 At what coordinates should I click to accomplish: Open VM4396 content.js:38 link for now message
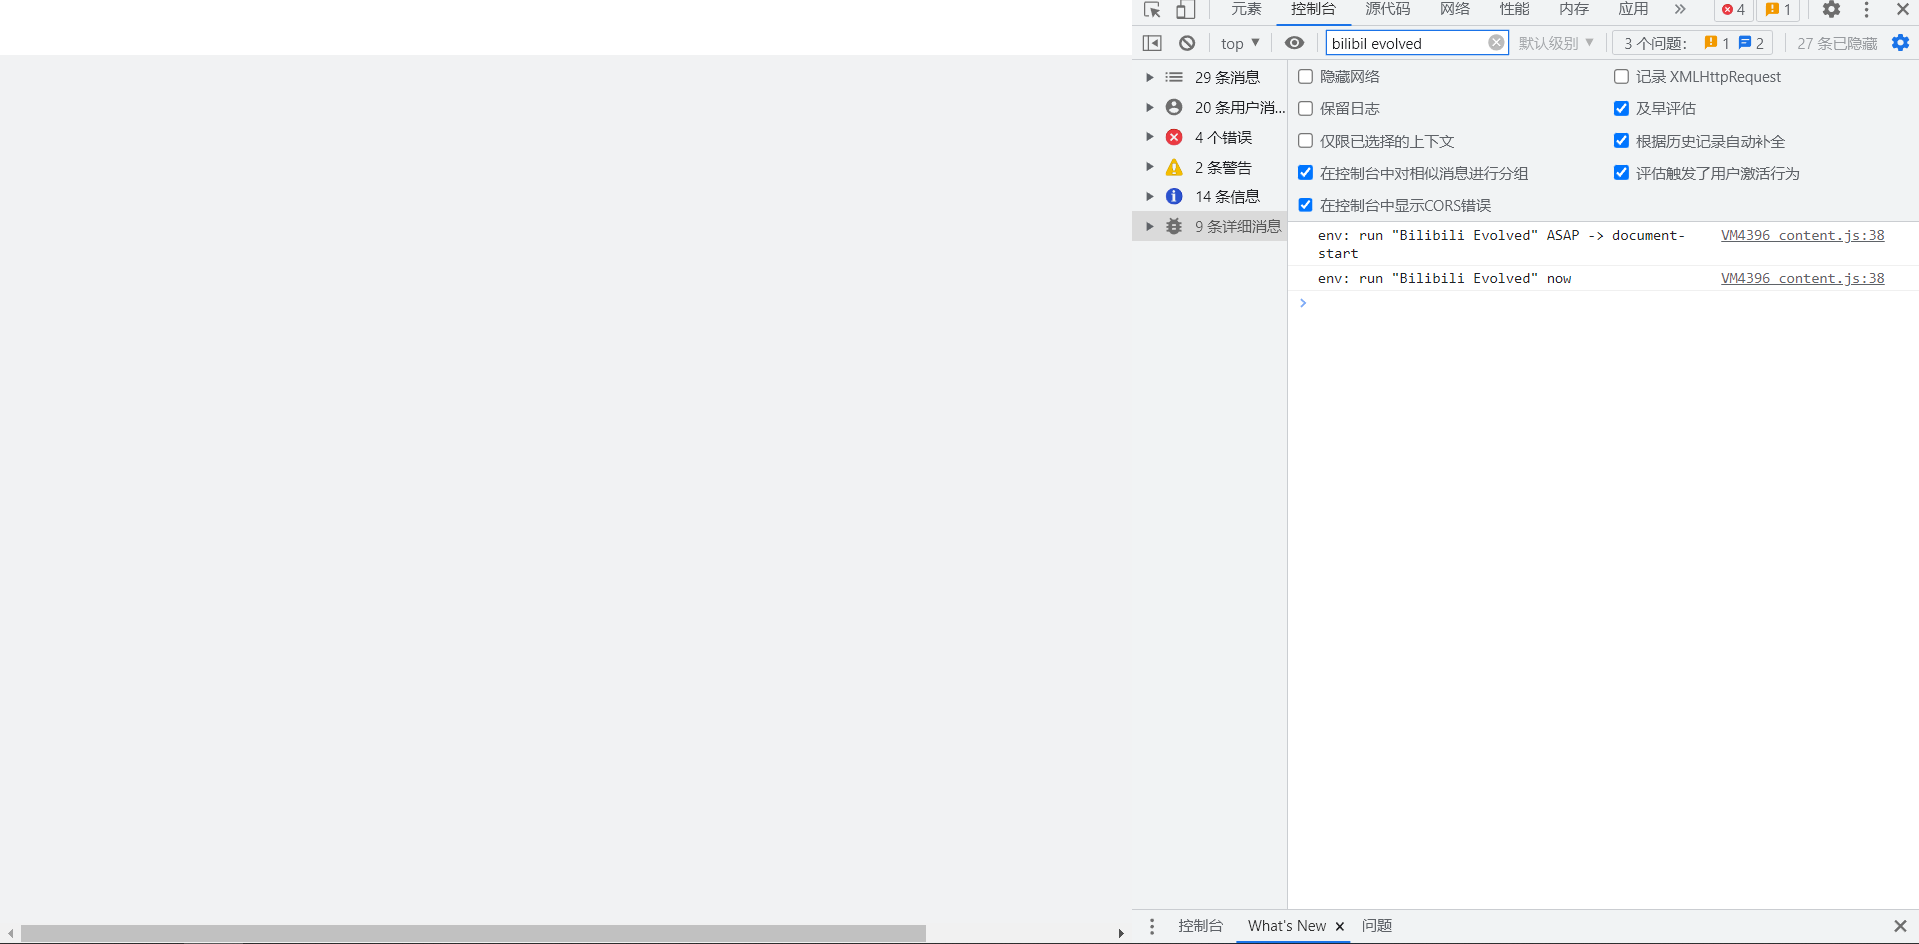pyautogui.click(x=1802, y=278)
